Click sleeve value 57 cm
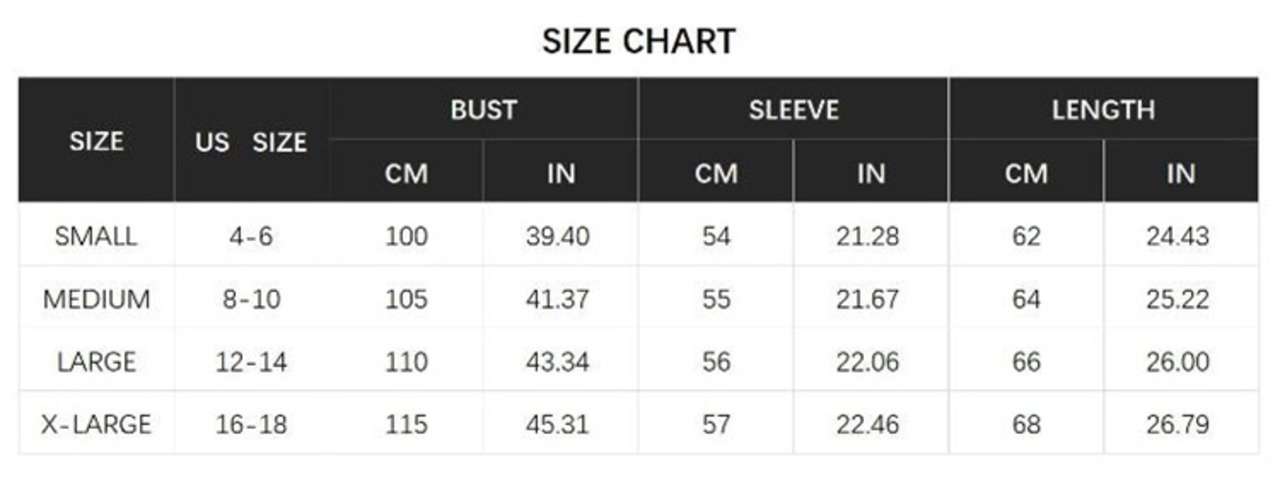The height and width of the screenshot is (478, 1280). pos(716,424)
